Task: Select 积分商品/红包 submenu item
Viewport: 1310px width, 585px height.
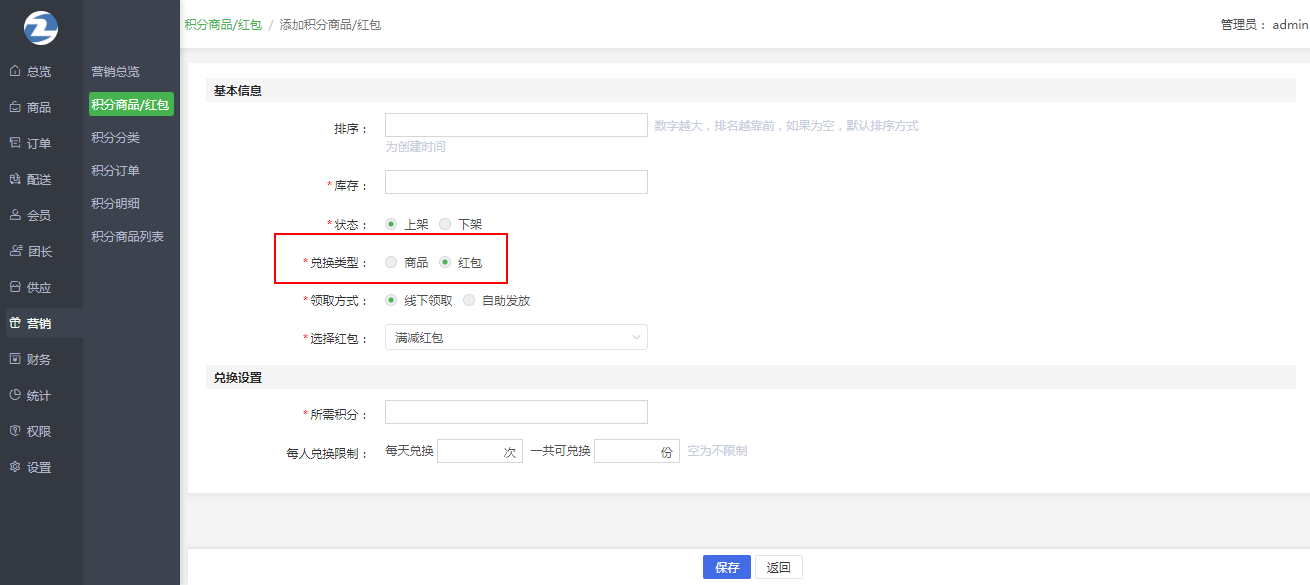Action: (x=131, y=104)
